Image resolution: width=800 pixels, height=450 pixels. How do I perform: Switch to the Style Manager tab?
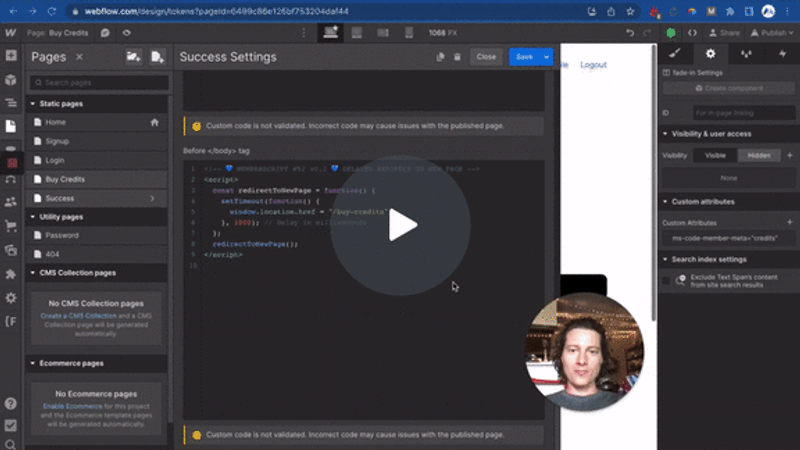tap(746, 53)
